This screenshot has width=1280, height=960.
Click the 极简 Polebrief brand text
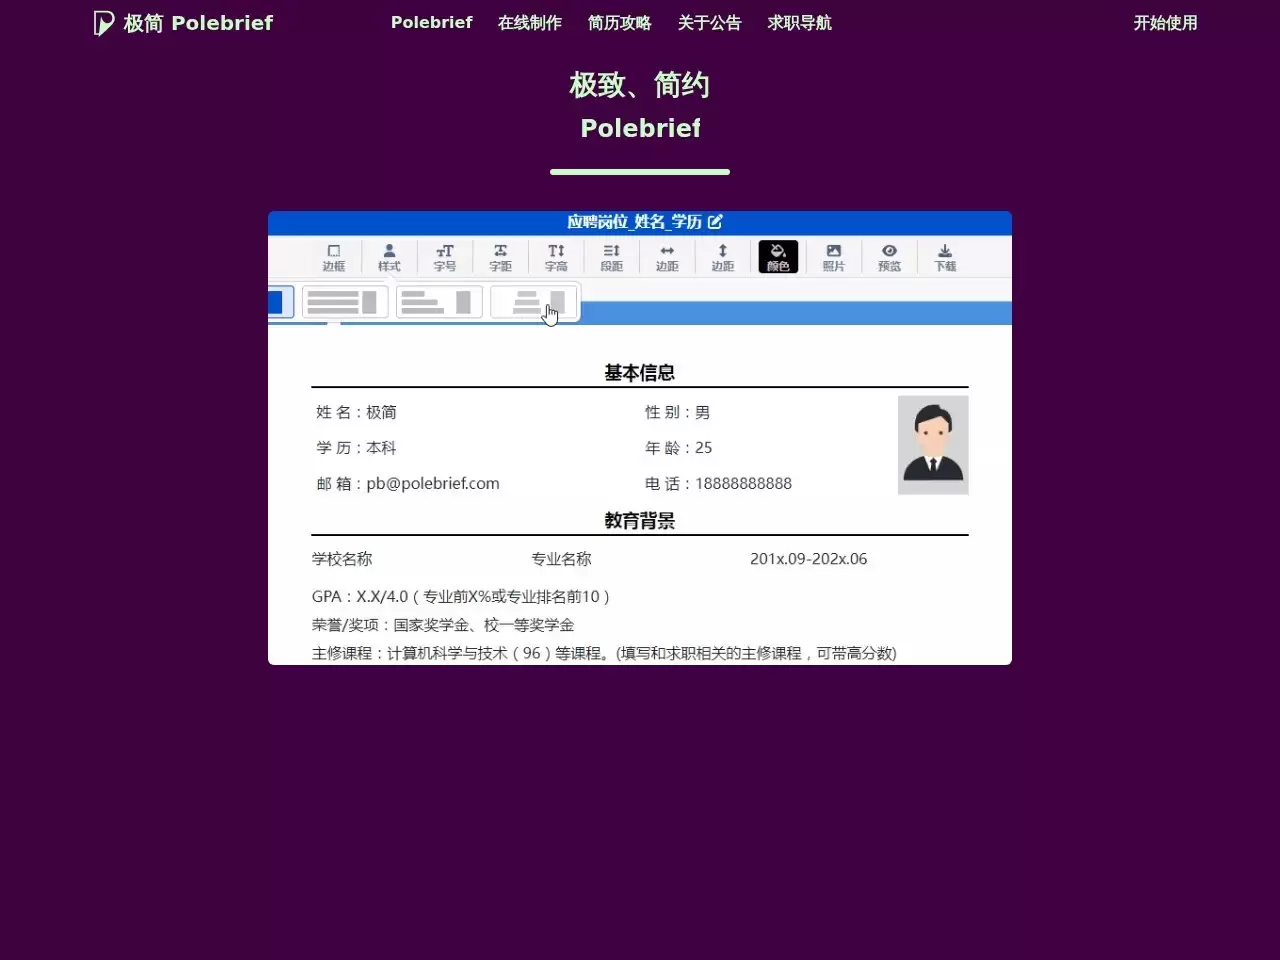click(x=198, y=23)
